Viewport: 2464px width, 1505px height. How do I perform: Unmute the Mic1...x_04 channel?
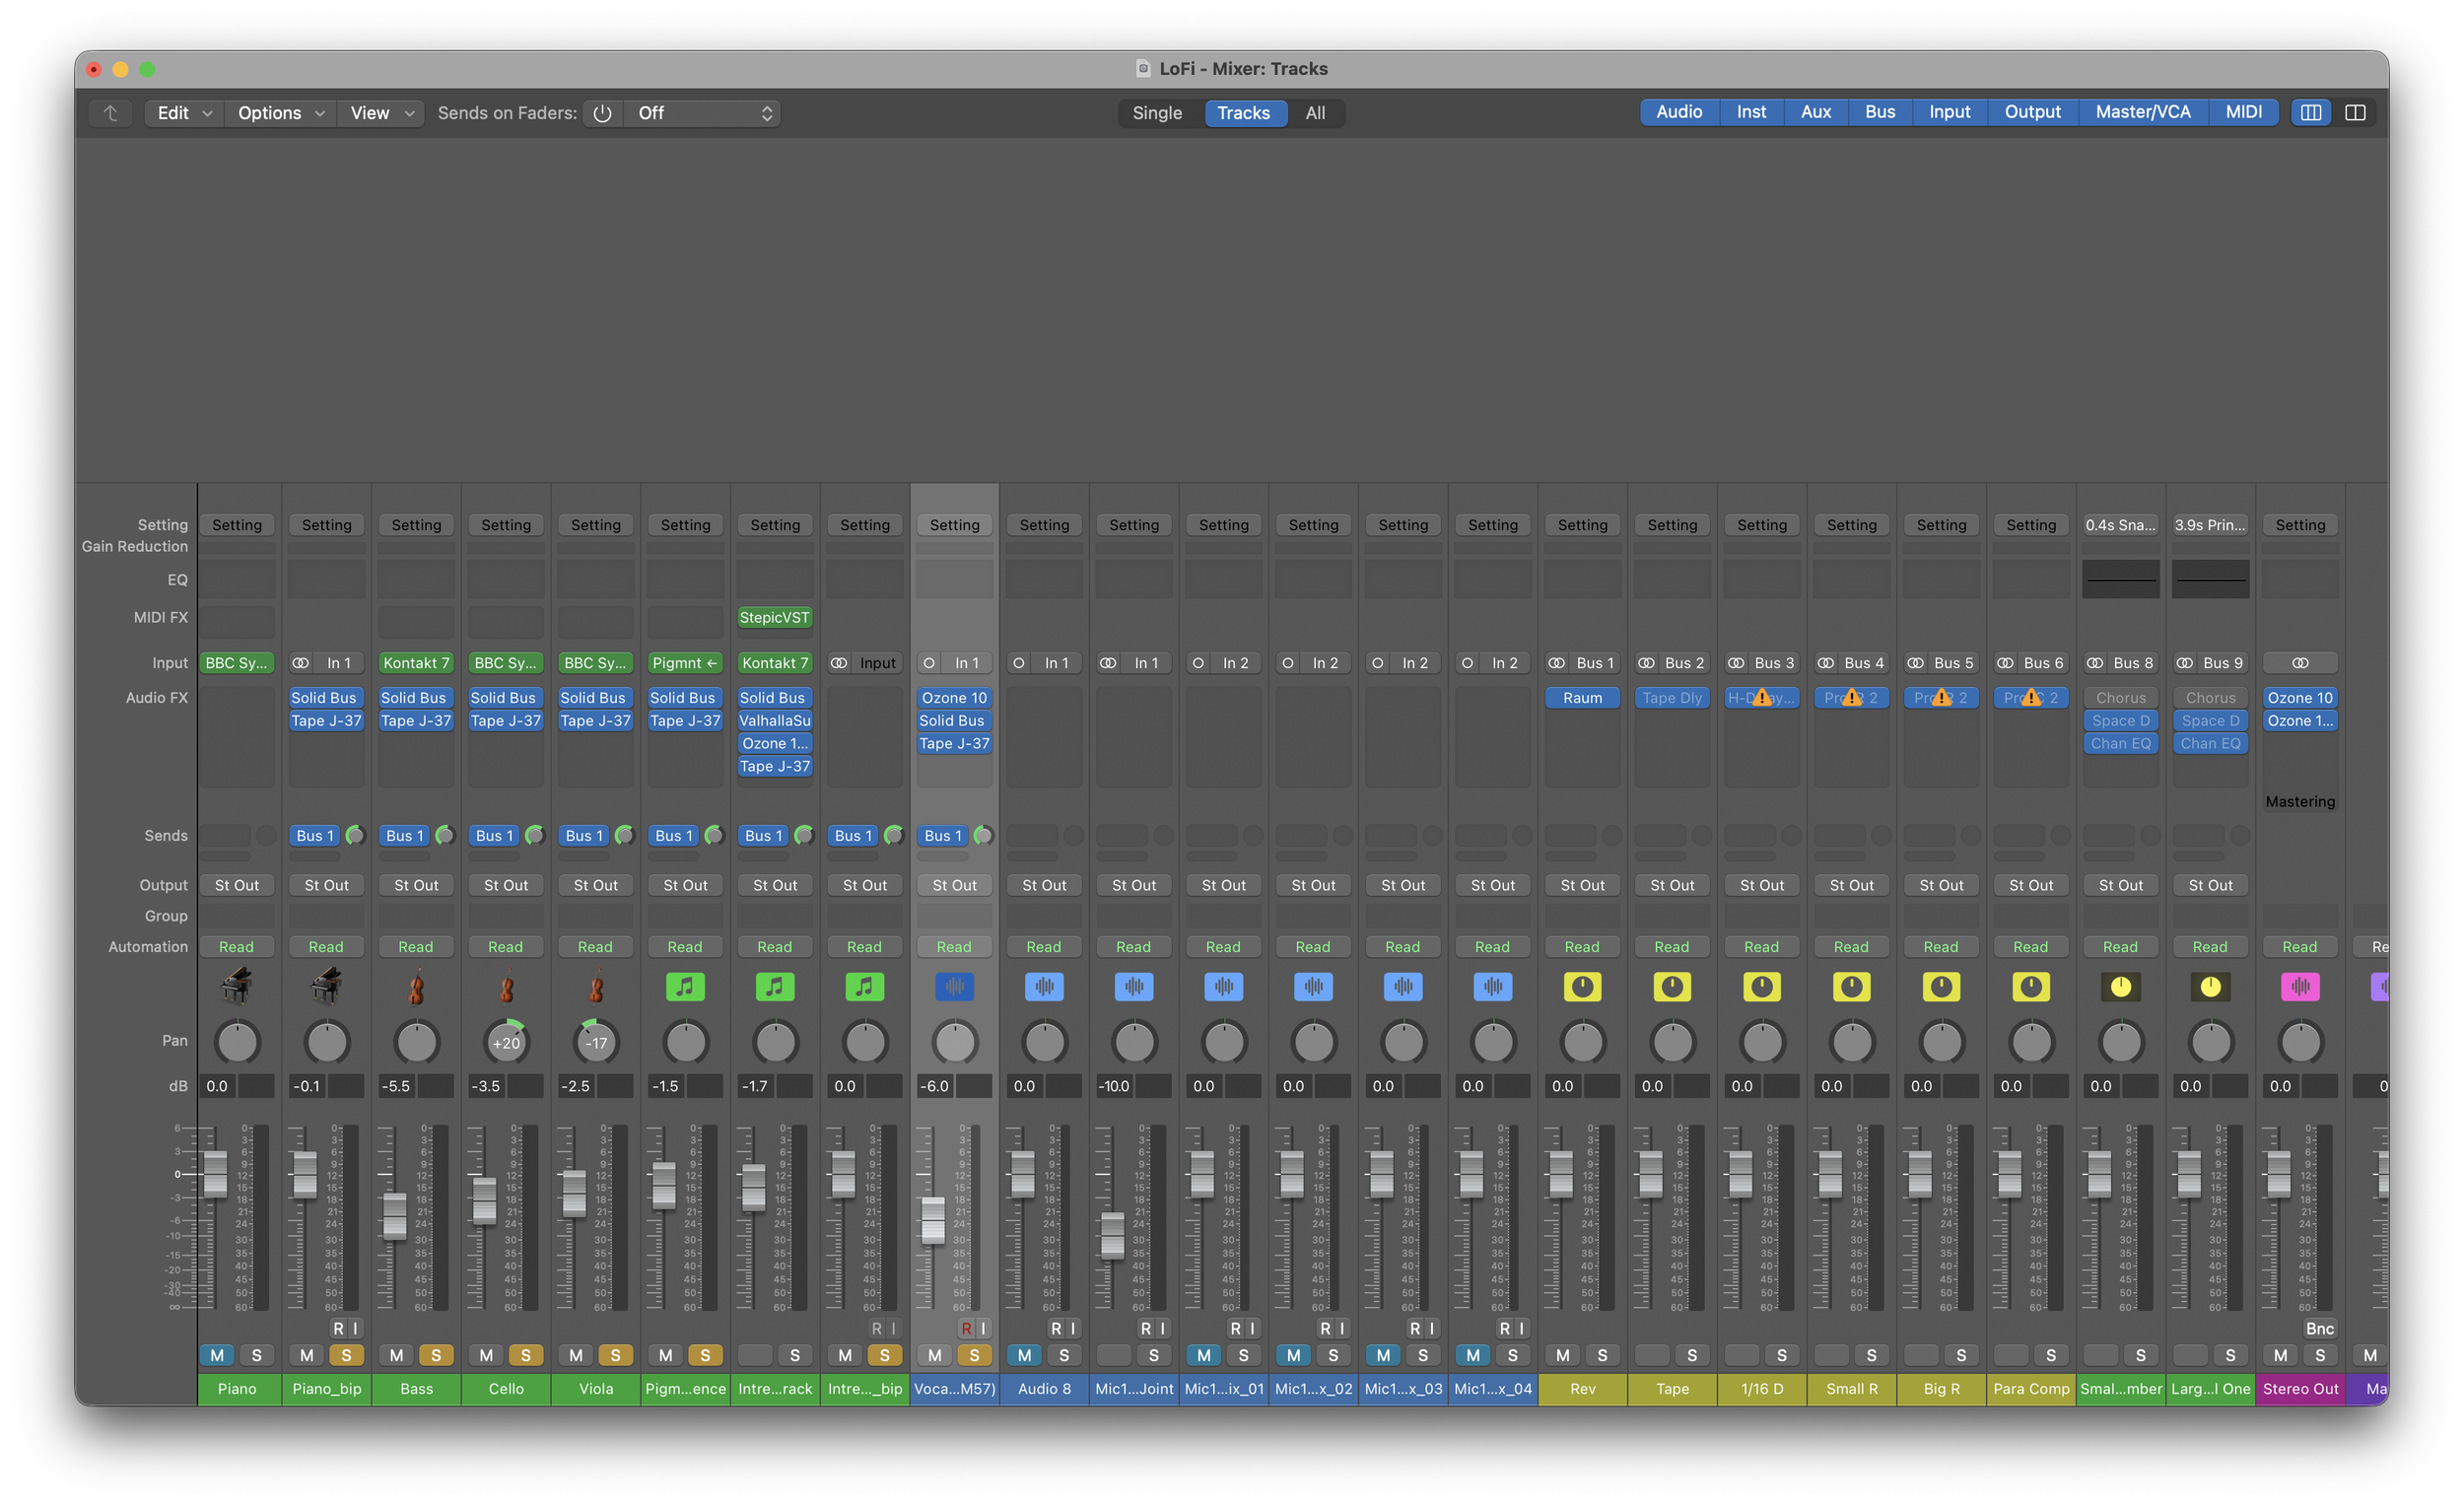1473,1355
